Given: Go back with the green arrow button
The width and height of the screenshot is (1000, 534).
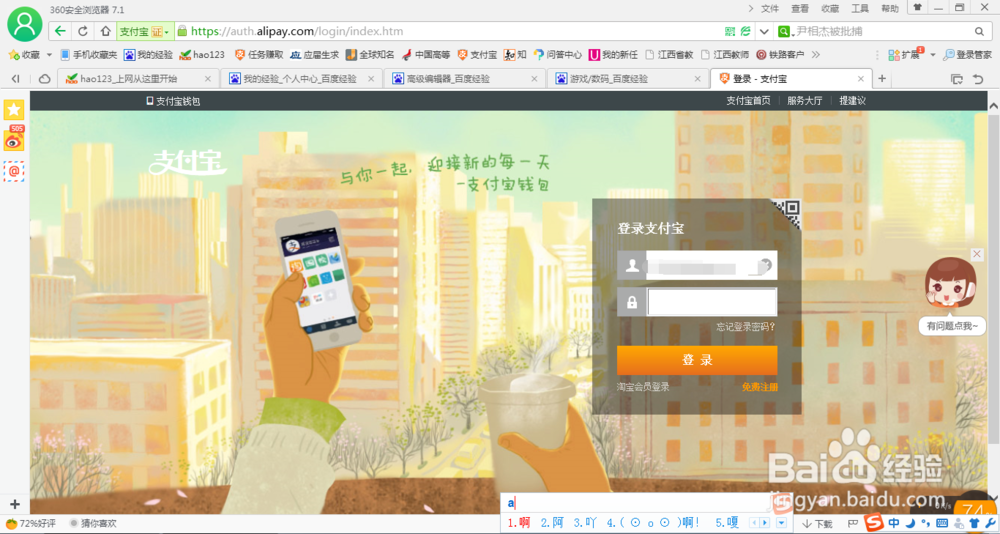Looking at the screenshot, I should (61, 31).
